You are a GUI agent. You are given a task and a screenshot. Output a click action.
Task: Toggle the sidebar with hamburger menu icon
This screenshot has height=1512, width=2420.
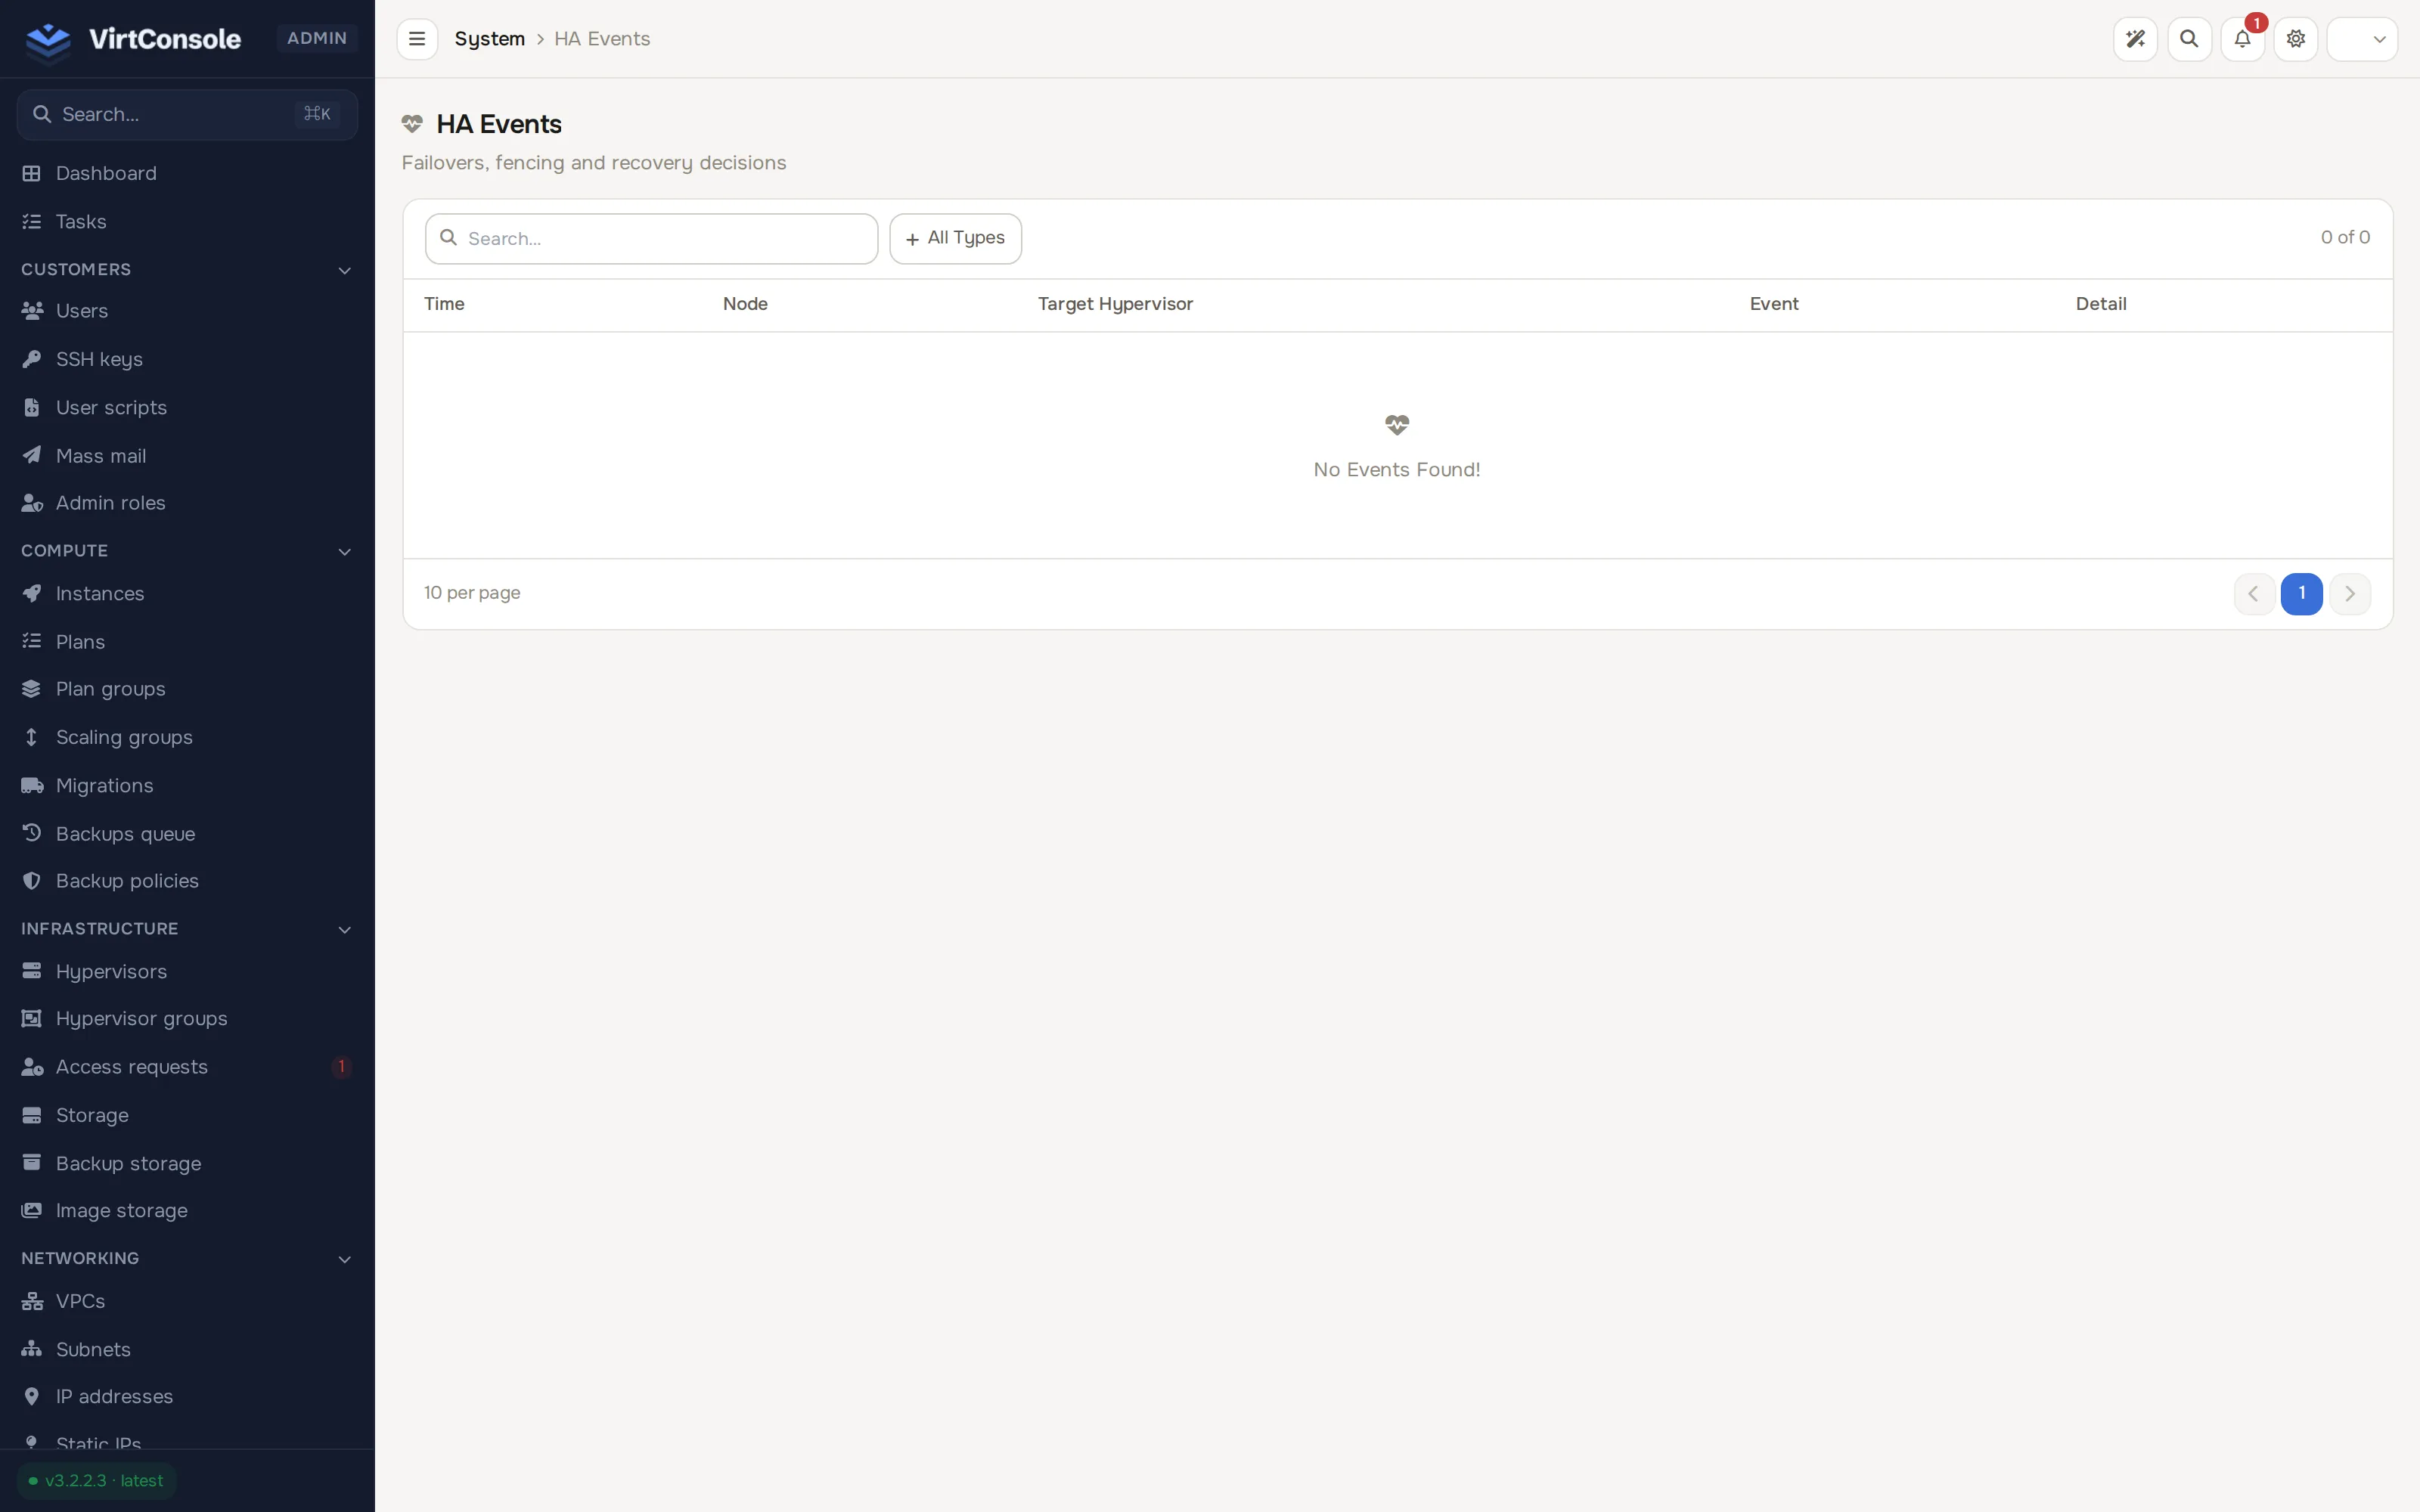[417, 39]
